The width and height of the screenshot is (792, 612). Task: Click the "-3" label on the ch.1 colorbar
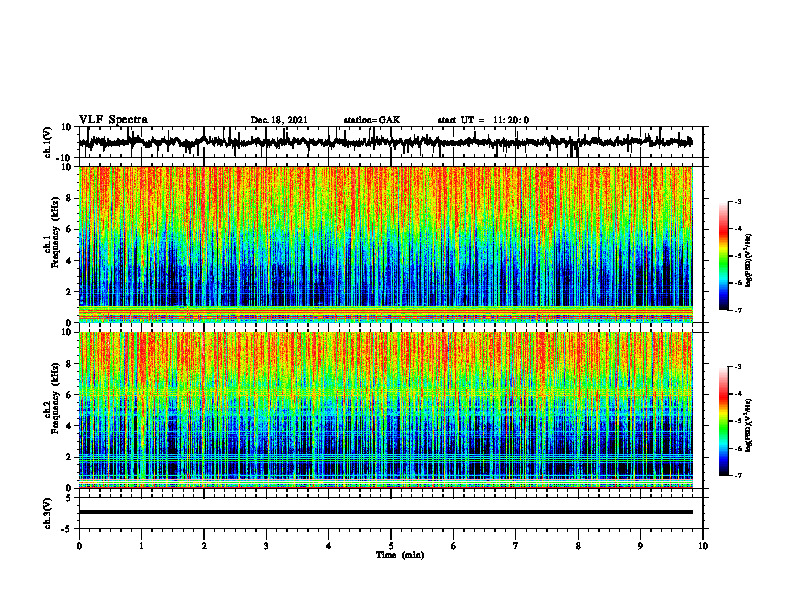click(738, 201)
